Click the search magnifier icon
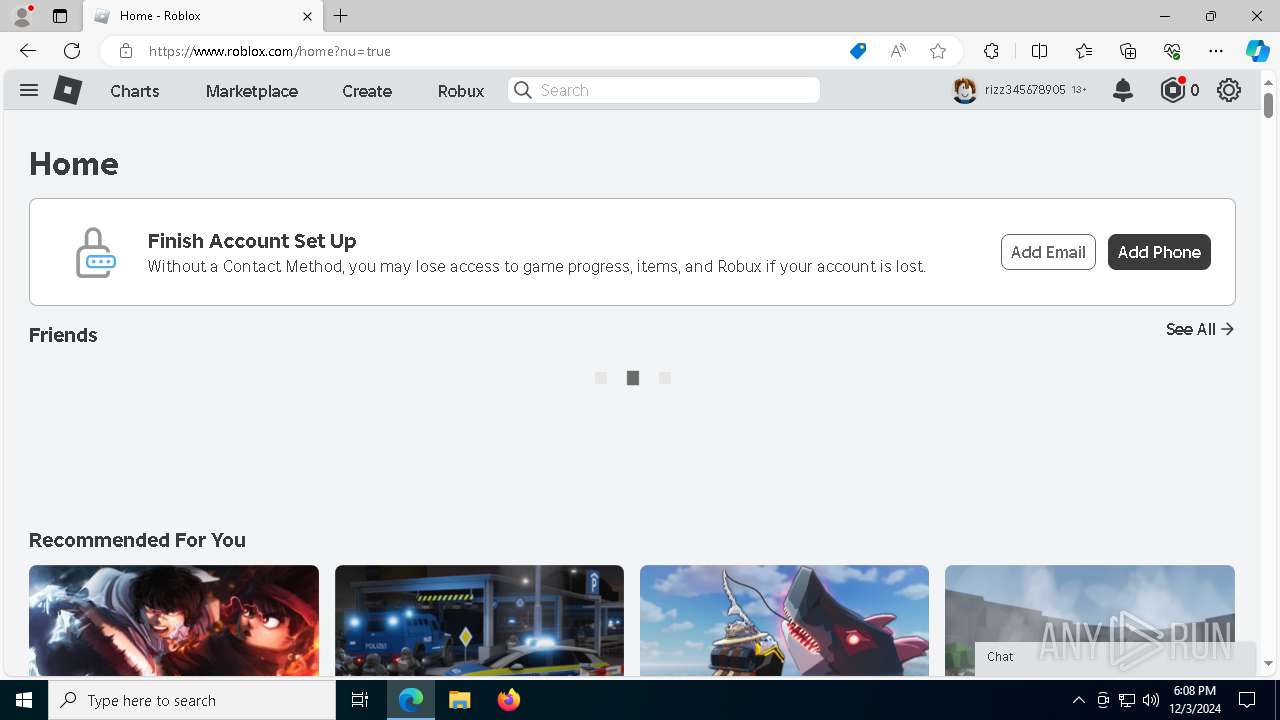 coord(523,90)
